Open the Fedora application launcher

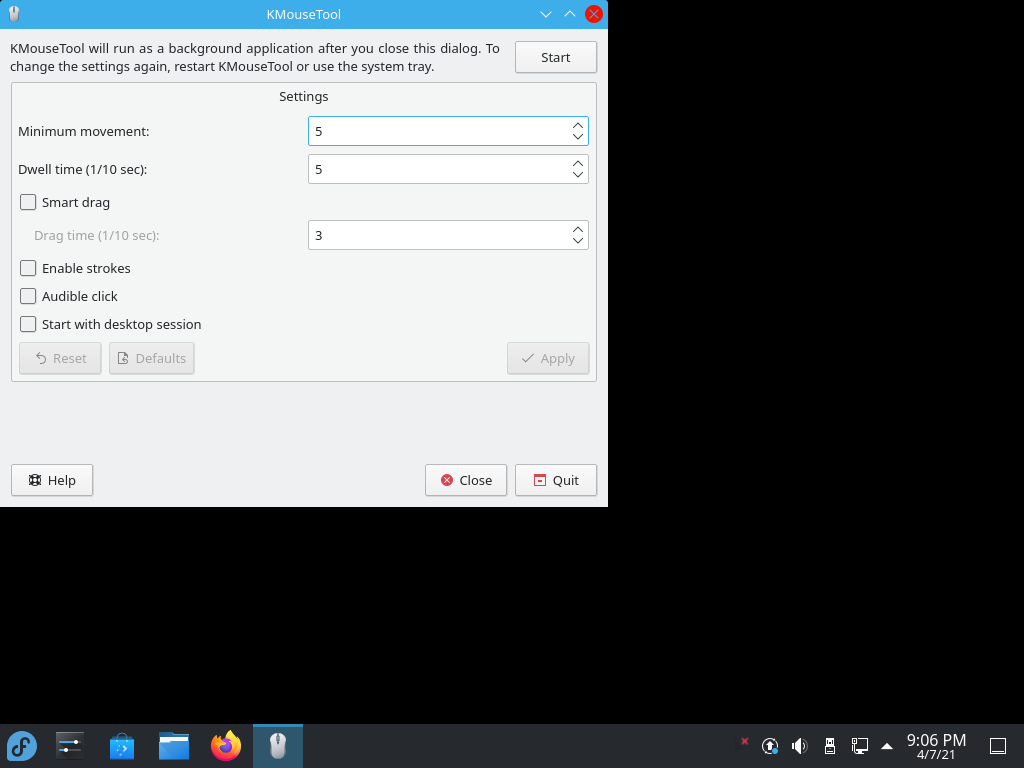click(x=22, y=746)
